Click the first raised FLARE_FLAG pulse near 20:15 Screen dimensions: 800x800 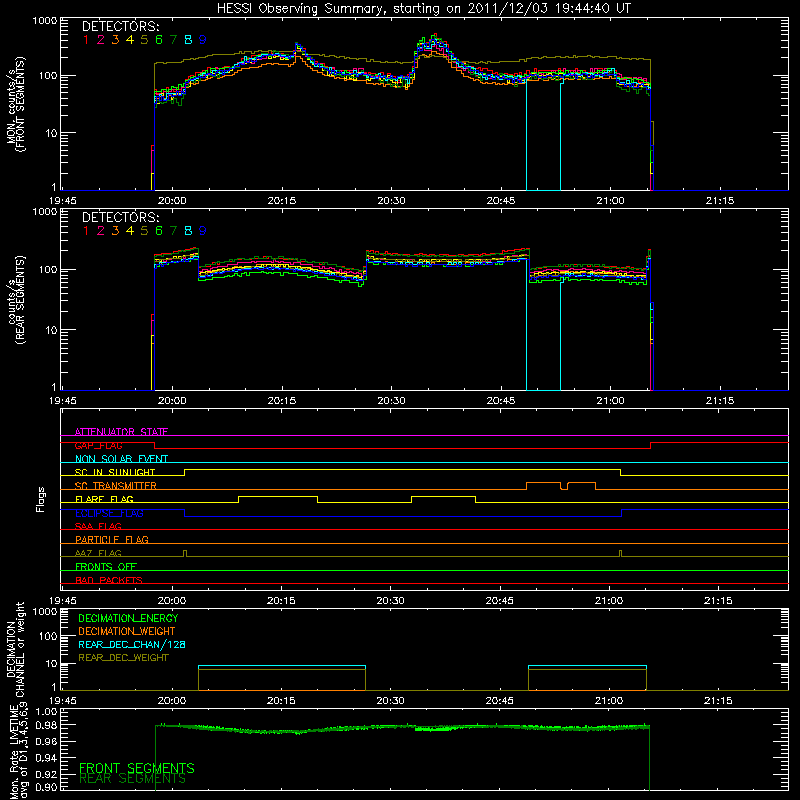pyautogui.click(x=278, y=499)
